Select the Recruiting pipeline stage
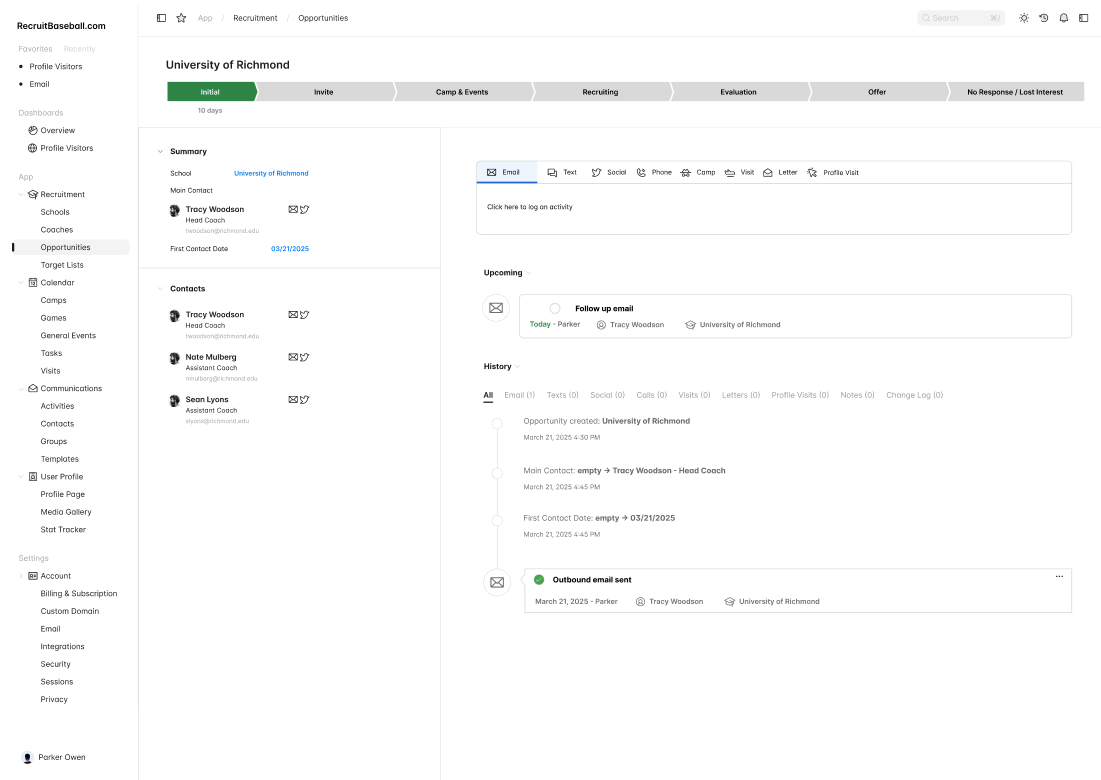 tap(600, 92)
